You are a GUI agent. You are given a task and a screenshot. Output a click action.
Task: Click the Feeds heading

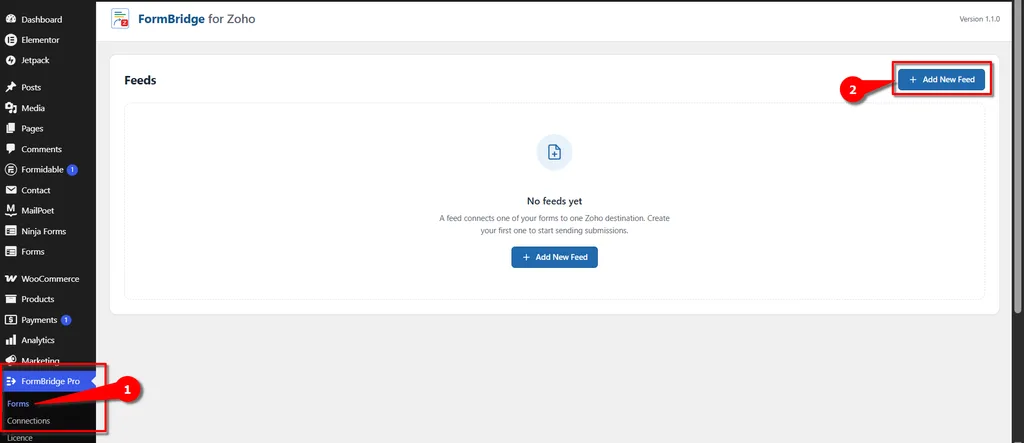pyautogui.click(x=140, y=80)
